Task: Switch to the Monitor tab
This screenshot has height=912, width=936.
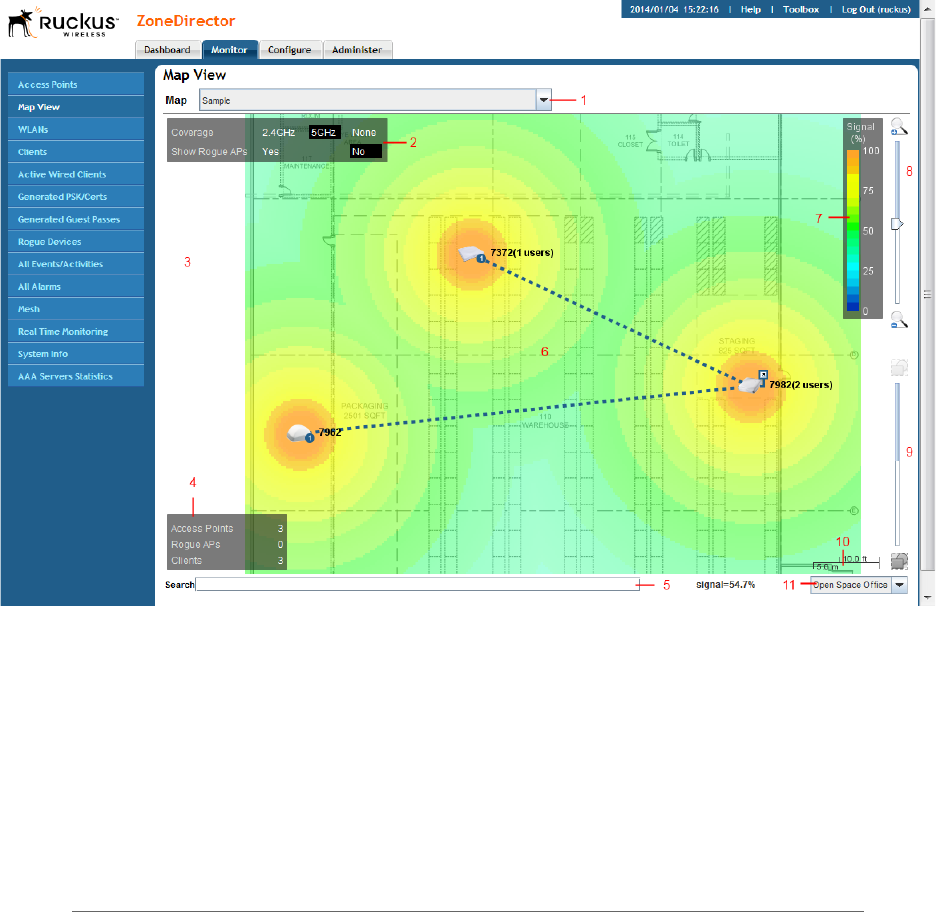Action: coord(229,50)
